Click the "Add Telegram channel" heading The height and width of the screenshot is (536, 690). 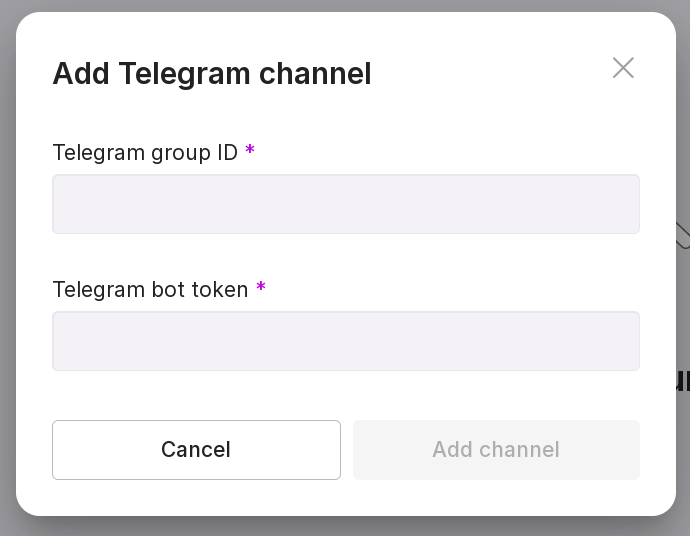pyautogui.click(x=211, y=73)
